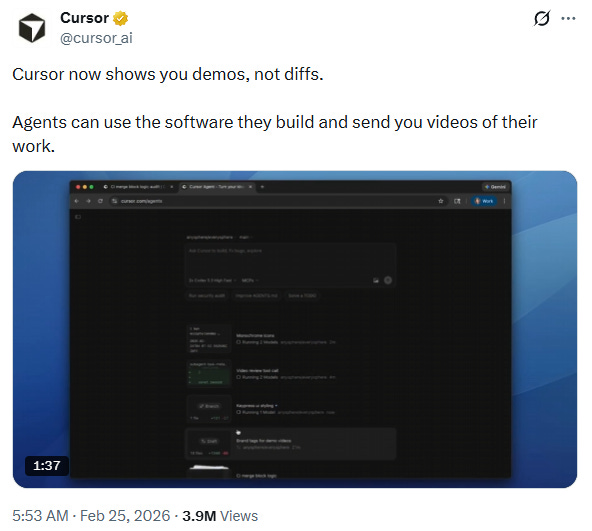The height and width of the screenshot is (531, 592).
Task: Click the round send button in the prompt box
Action: [x=388, y=280]
